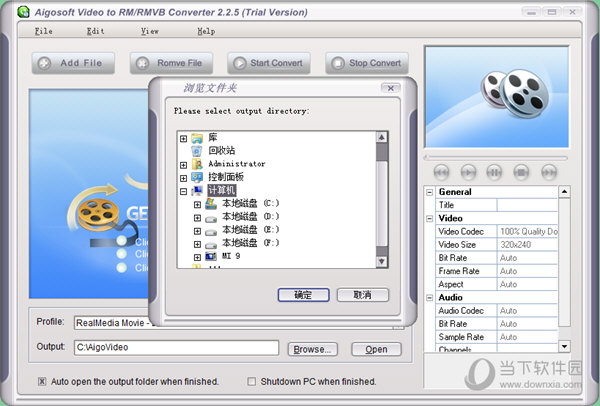Viewport: 600px width, 406px height.
Task: Collapse the Audio property group
Action: point(430,298)
